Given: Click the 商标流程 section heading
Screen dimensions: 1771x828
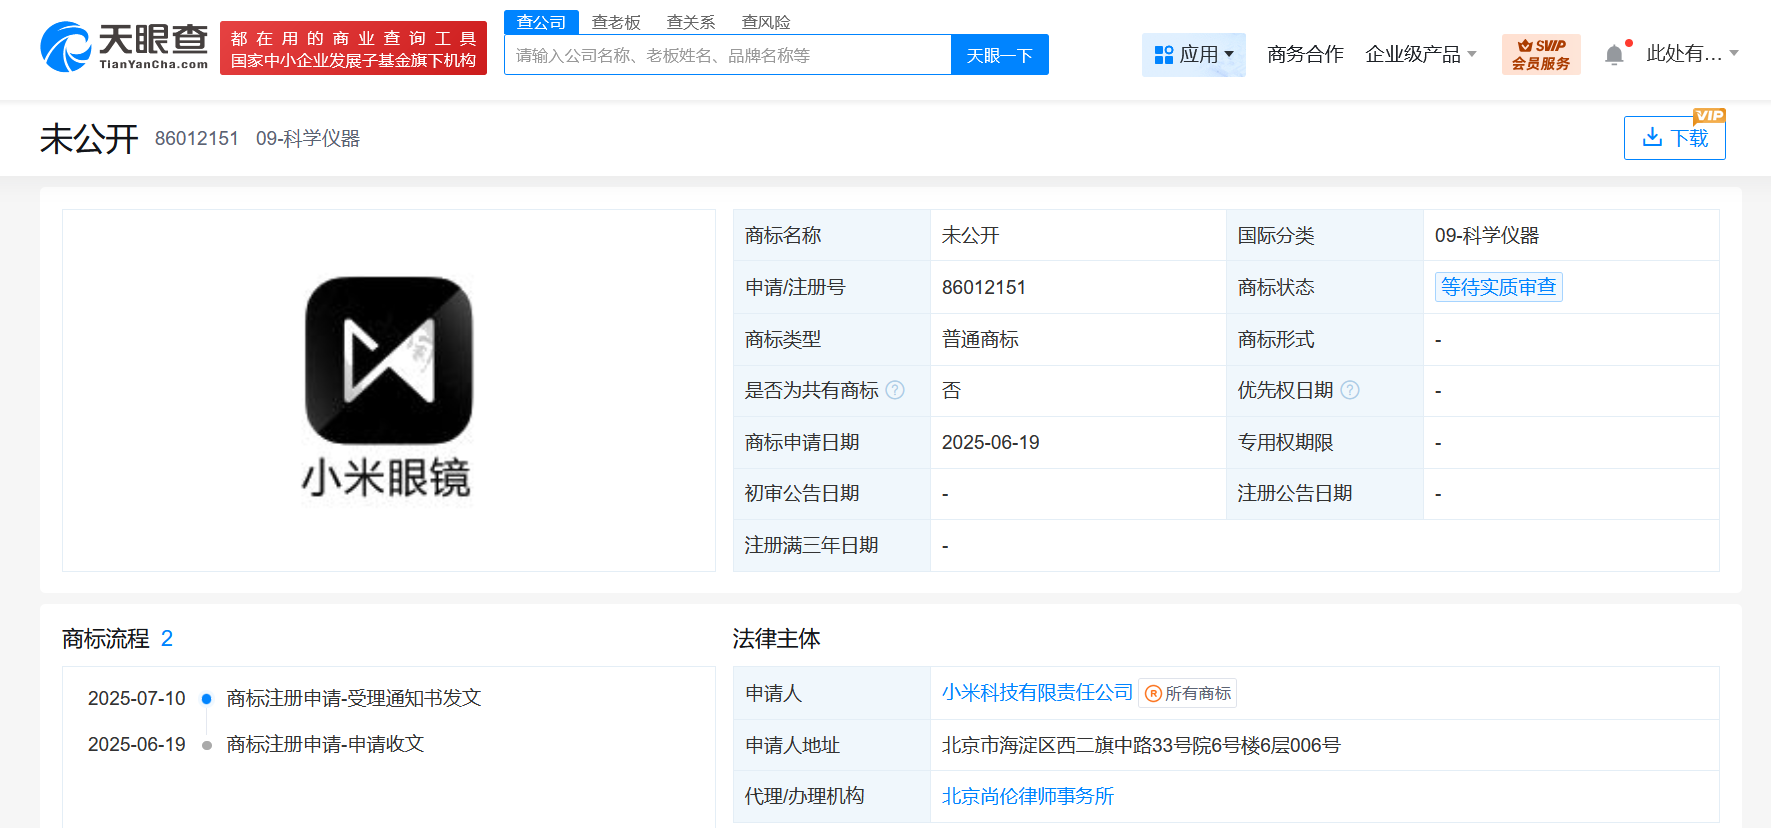Looking at the screenshot, I should (106, 639).
